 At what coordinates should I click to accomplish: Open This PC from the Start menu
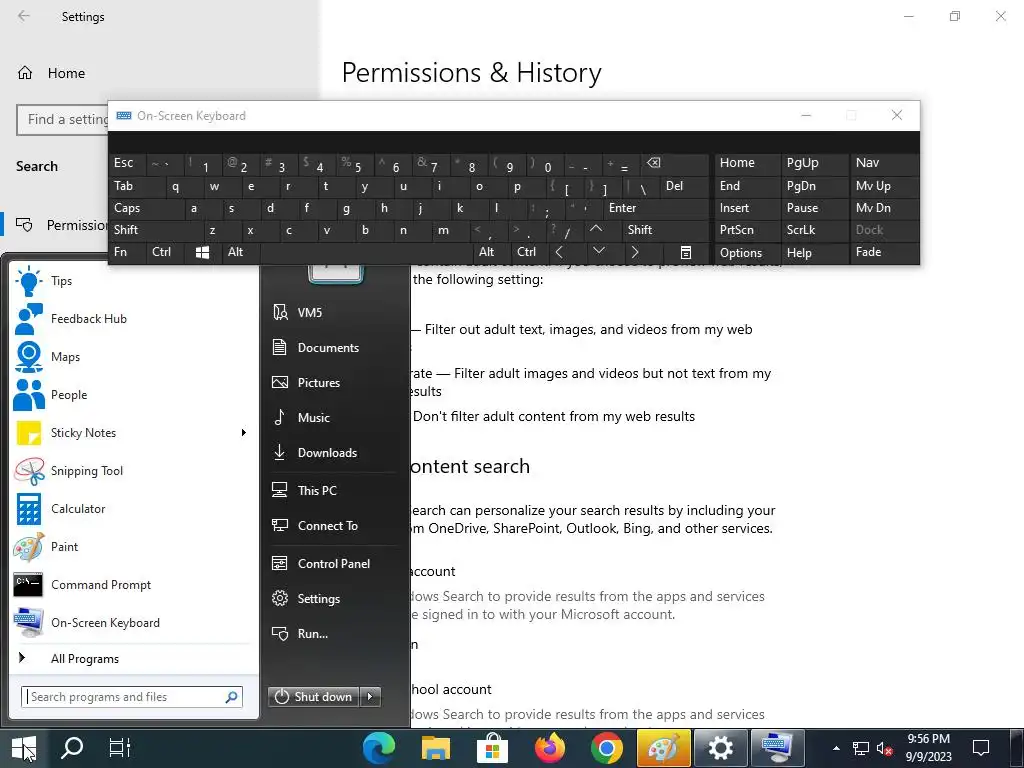coord(333,490)
